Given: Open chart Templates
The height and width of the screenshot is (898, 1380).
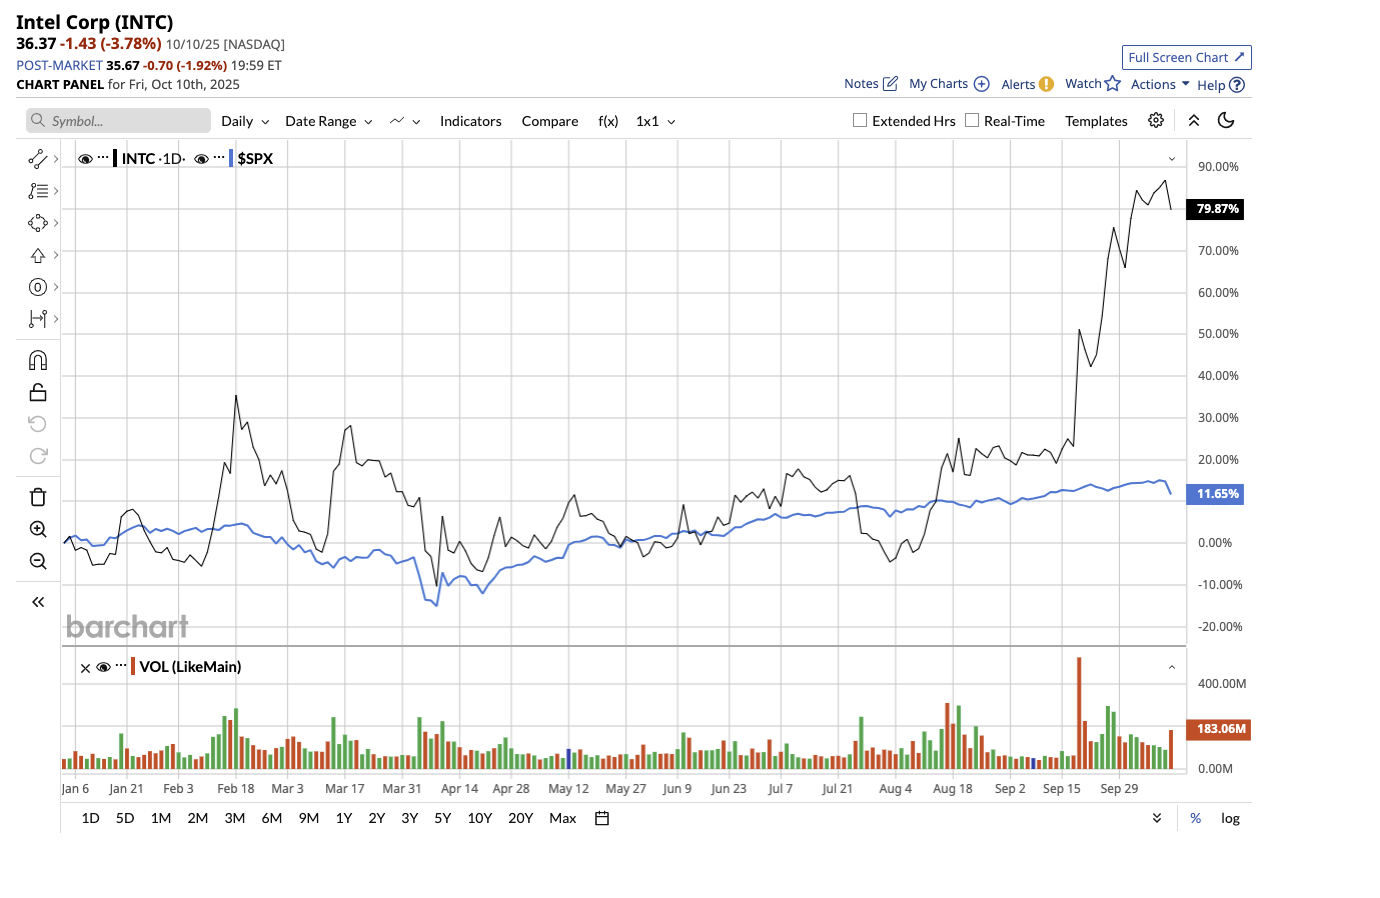Looking at the screenshot, I should (x=1096, y=121).
